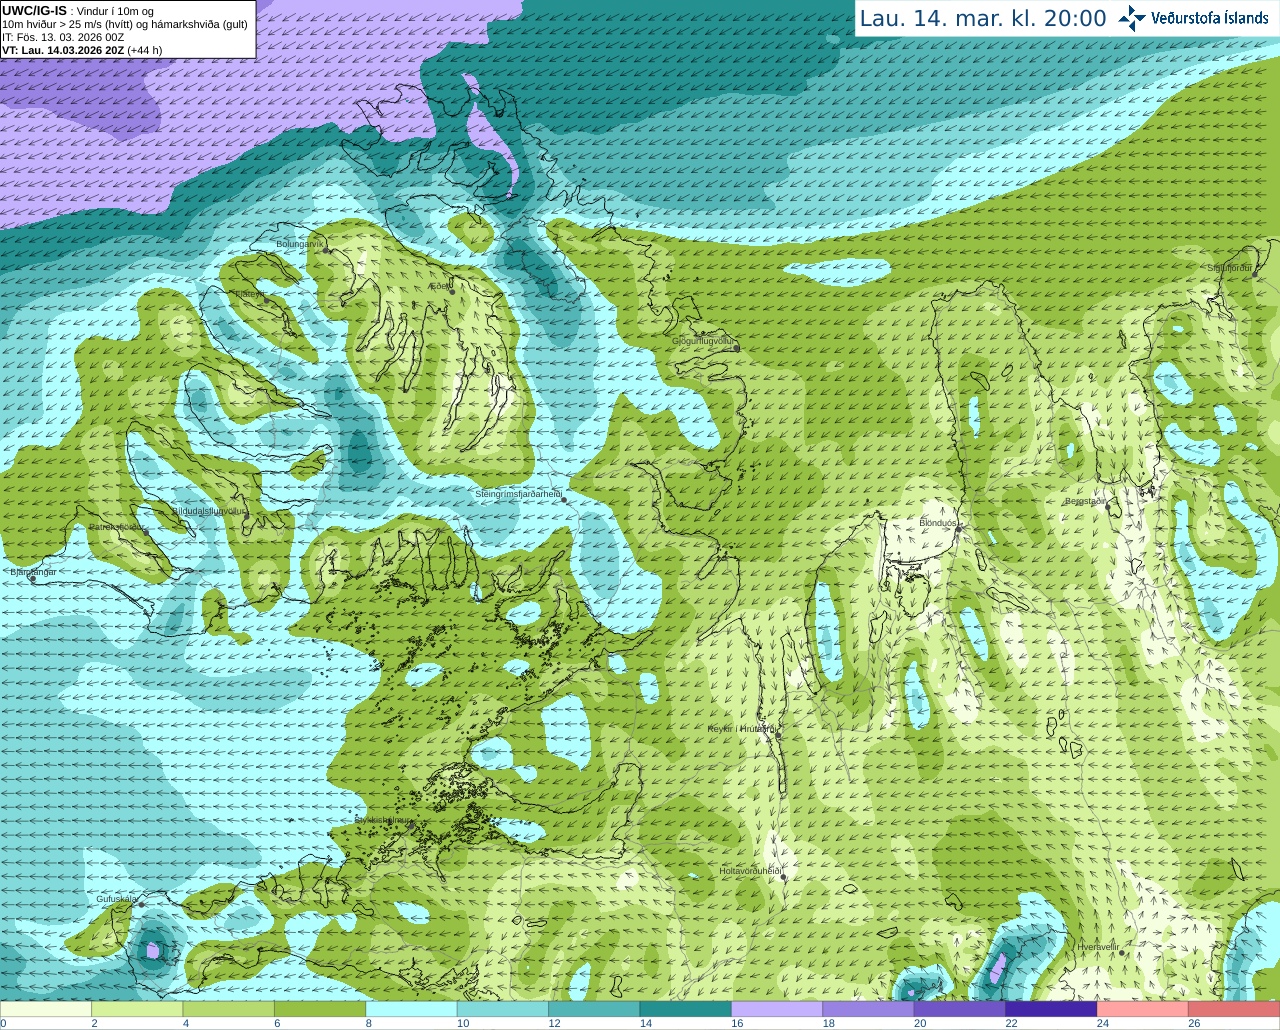Select the Steingrímsfjarðarheiði station marker
Screen dimensions: 1280x1030
point(564,500)
